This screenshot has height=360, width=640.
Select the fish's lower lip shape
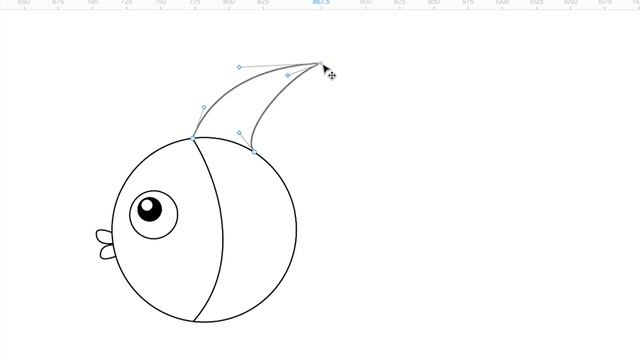(x=107, y=252)
